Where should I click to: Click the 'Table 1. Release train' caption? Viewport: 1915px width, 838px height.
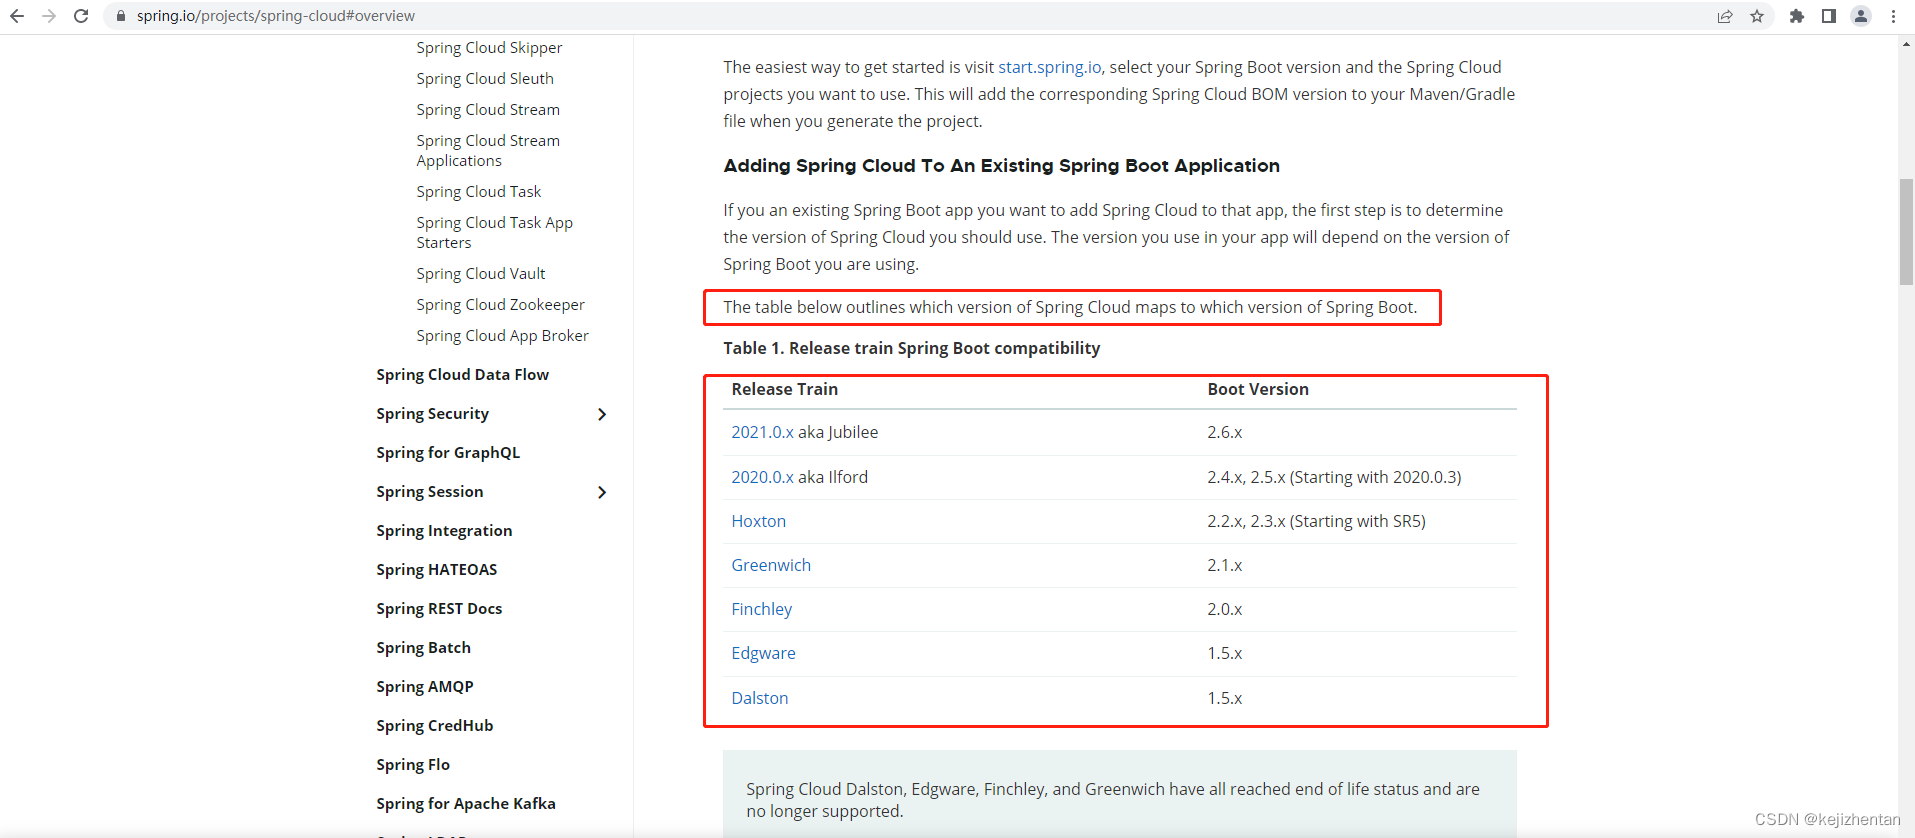[912, 348]
